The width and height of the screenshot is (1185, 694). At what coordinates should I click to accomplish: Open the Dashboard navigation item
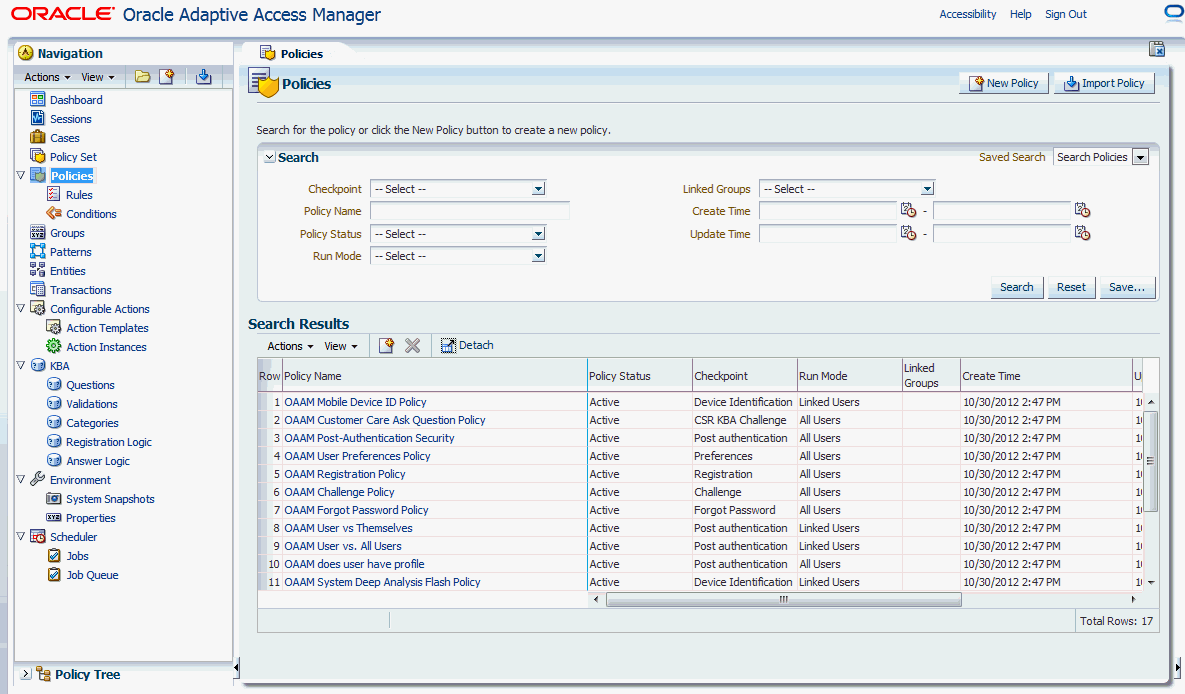76,100
